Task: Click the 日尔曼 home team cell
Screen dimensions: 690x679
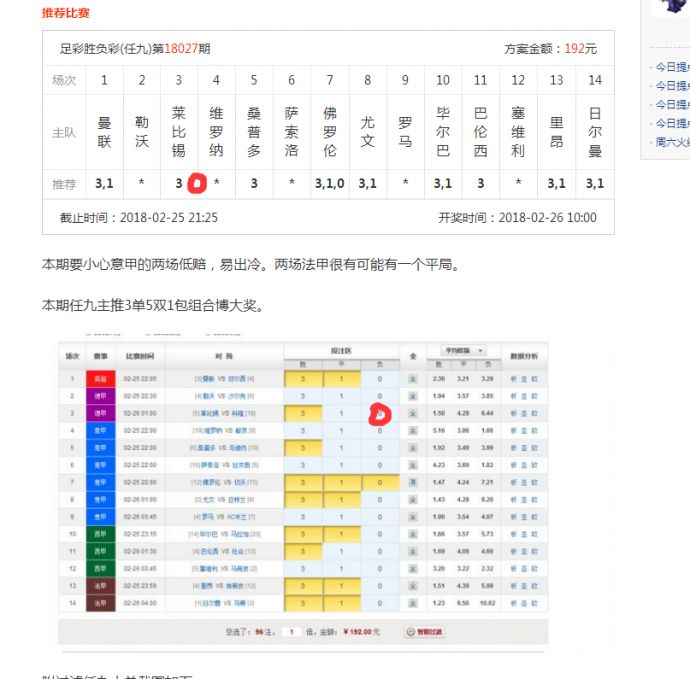Action: point(595,132)
